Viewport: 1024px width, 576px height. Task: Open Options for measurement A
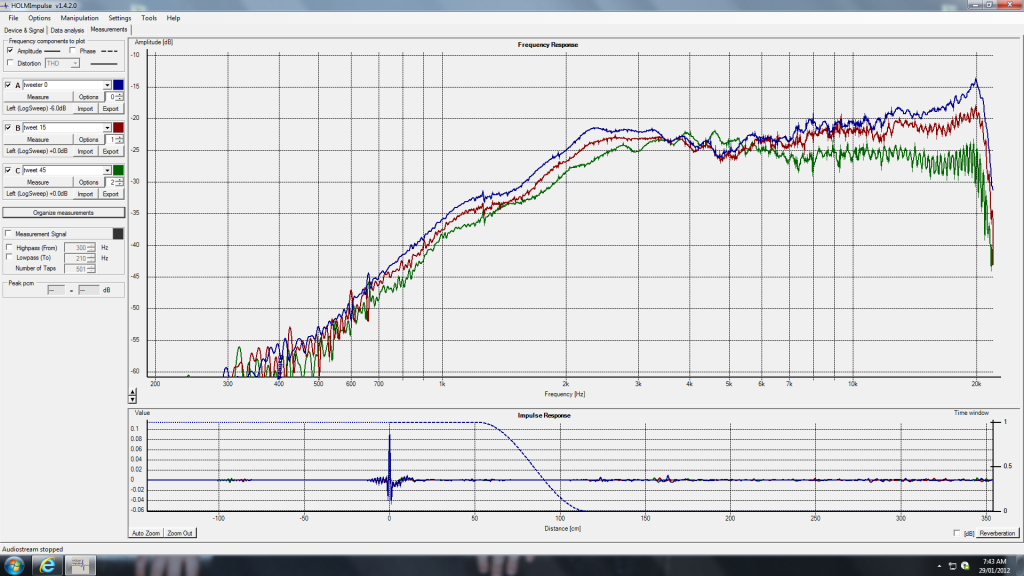89,97
